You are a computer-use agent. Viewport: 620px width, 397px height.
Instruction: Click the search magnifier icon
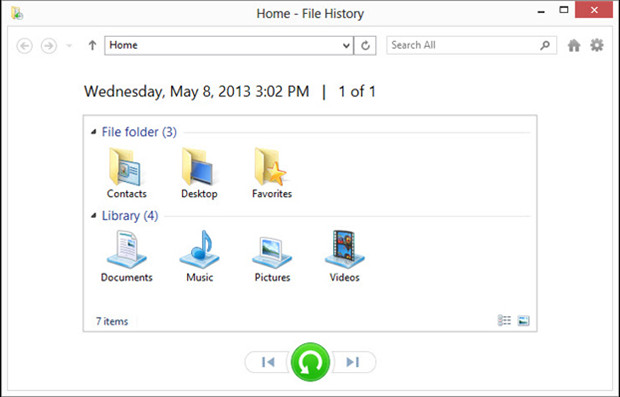tap(545, 45)
